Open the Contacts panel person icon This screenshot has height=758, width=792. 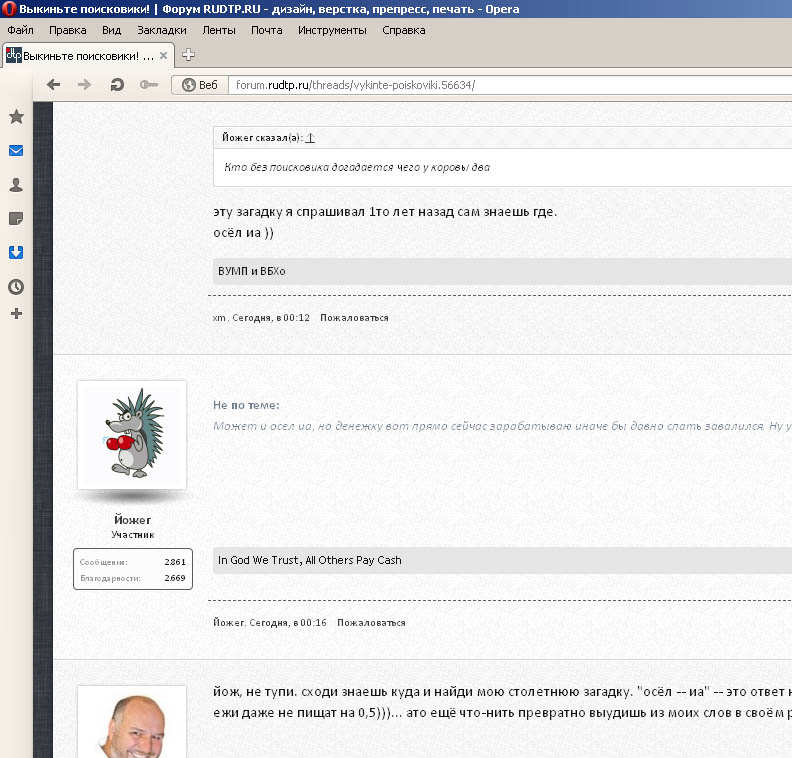point(16,185)
